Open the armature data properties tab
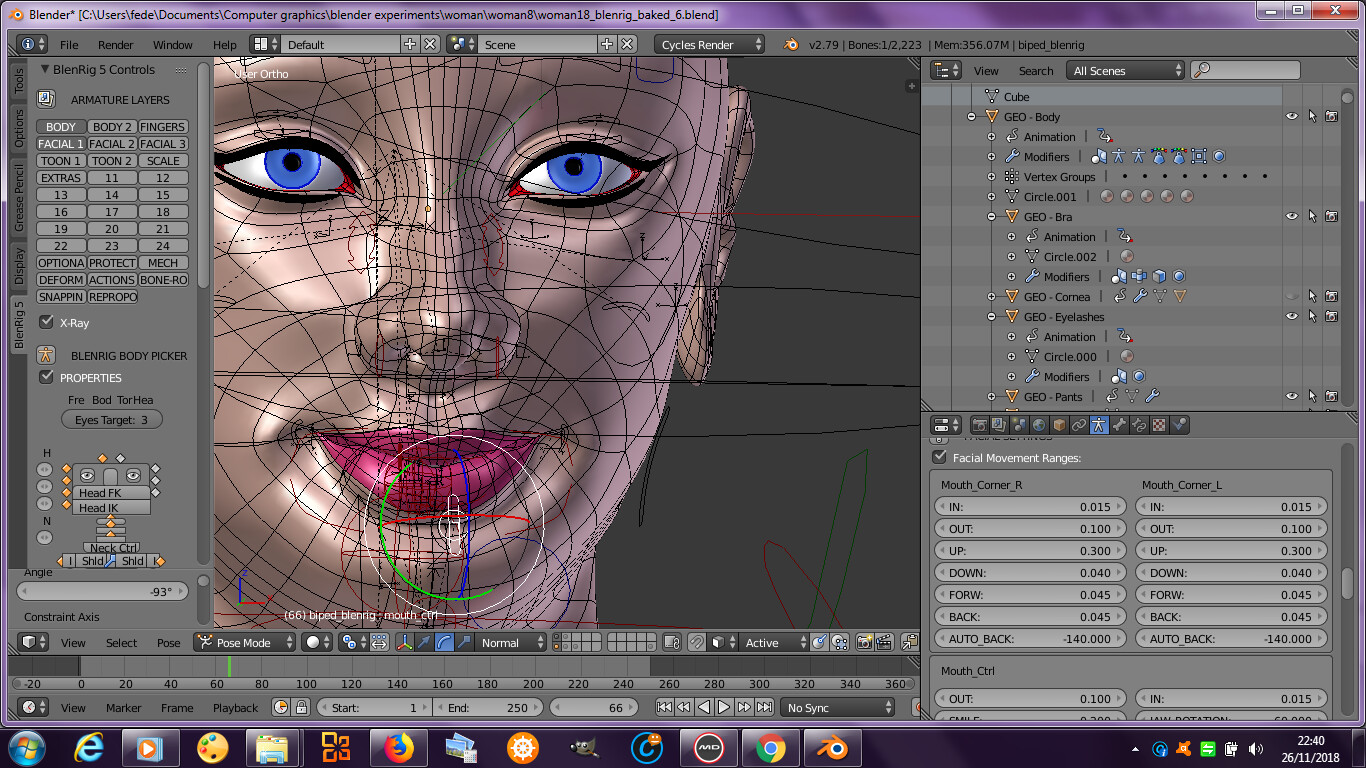This screenshot has height=768, width=1366. click(x=1099, y=425)
